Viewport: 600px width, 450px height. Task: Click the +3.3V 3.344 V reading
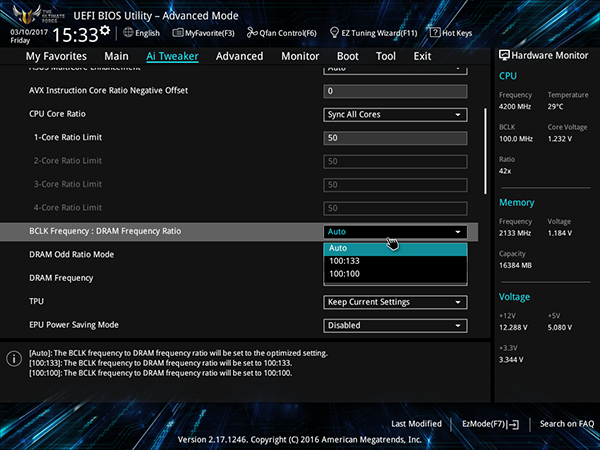511,360
